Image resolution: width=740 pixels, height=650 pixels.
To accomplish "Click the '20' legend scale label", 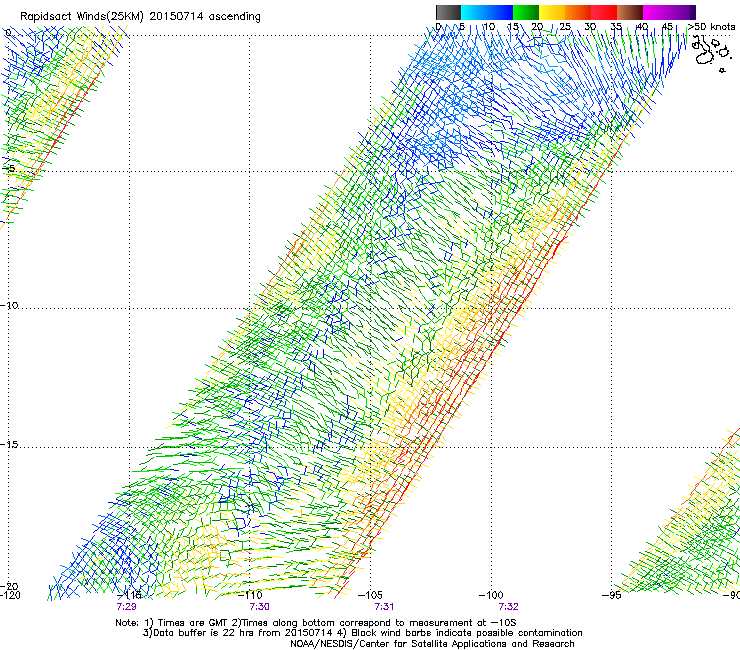I will pos(537,26).
